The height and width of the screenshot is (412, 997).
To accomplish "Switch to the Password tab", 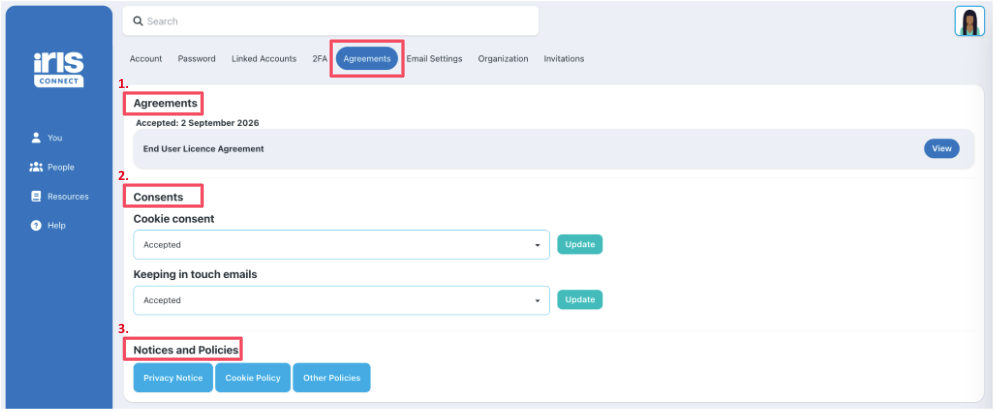I will [196, 58].
